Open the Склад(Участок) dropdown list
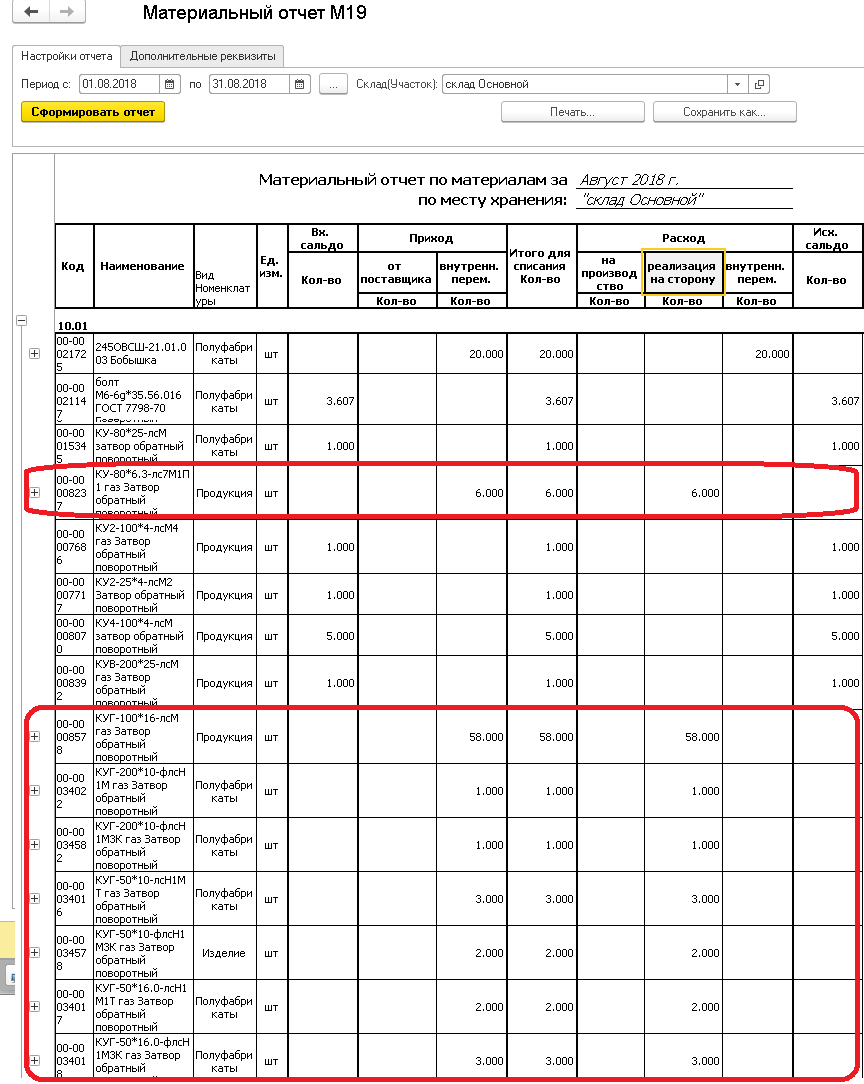Screen dimensions: 864x1084 tap(737, 85)
